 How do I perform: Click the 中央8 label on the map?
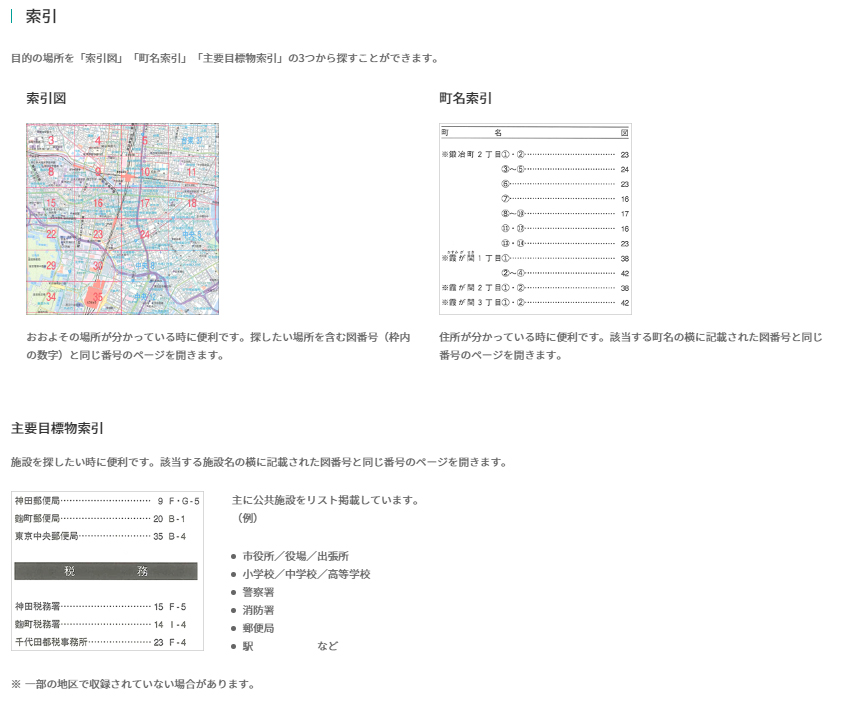pos(145,264)
